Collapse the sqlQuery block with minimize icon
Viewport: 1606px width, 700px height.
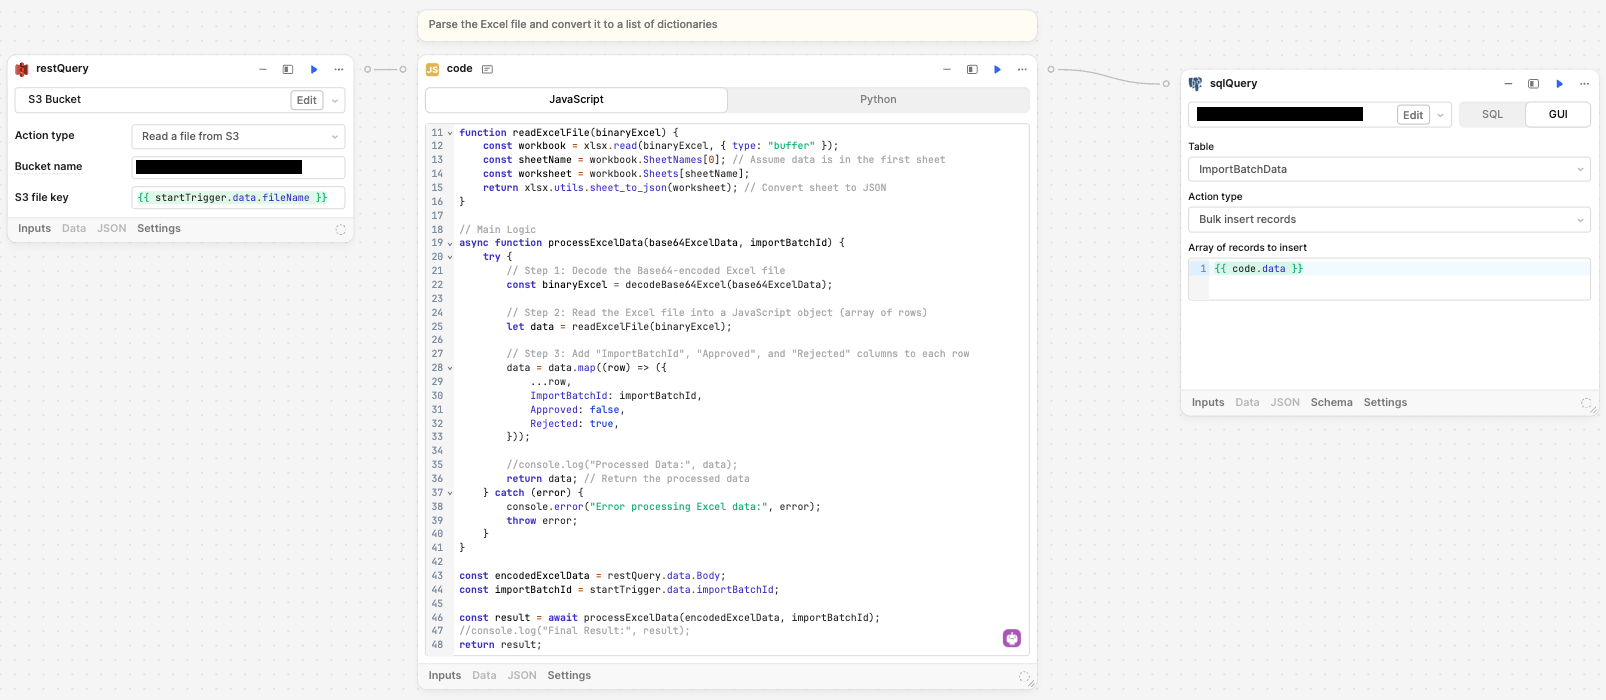pos(1508,84)
